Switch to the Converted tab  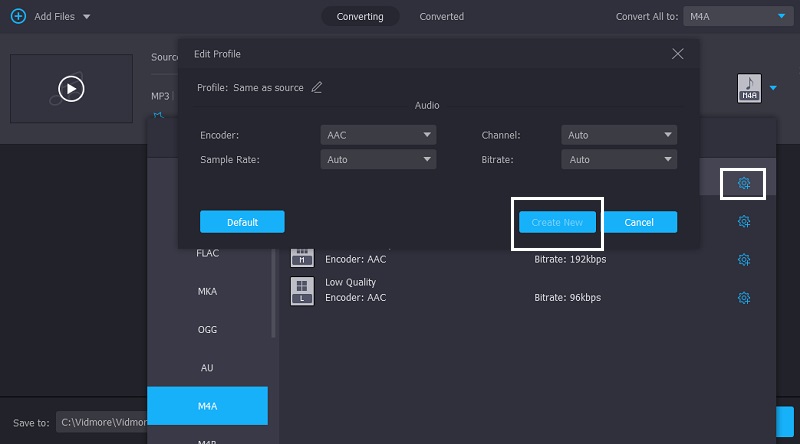tap(441, 17)
